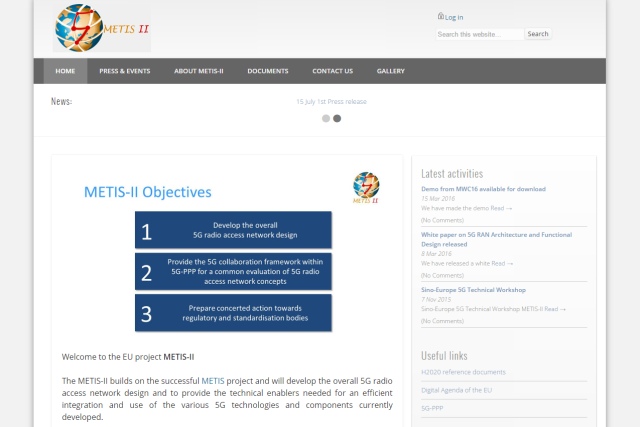
Task: Open Demo from MWC16 available for download
Action: pos(483,189)
